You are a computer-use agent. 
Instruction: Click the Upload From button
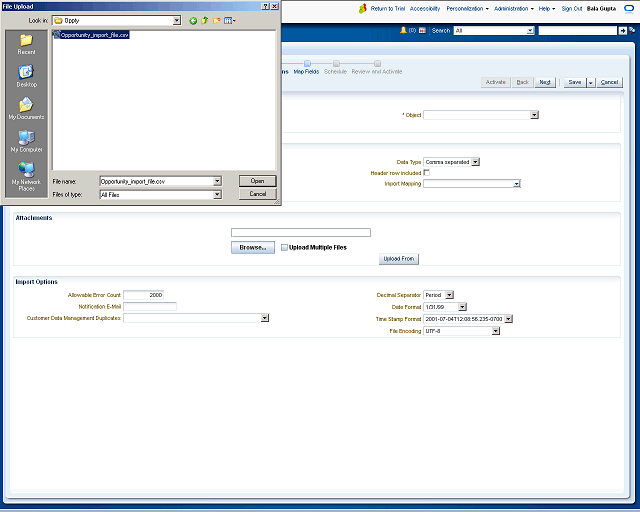point(399,259)
